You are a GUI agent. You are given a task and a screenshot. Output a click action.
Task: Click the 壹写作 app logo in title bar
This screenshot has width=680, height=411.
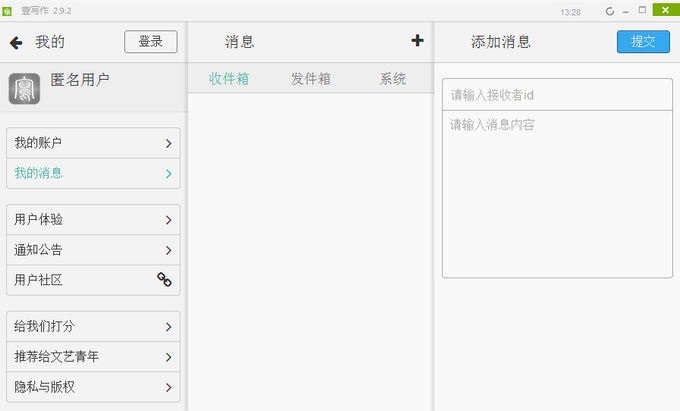click(7, 11)
